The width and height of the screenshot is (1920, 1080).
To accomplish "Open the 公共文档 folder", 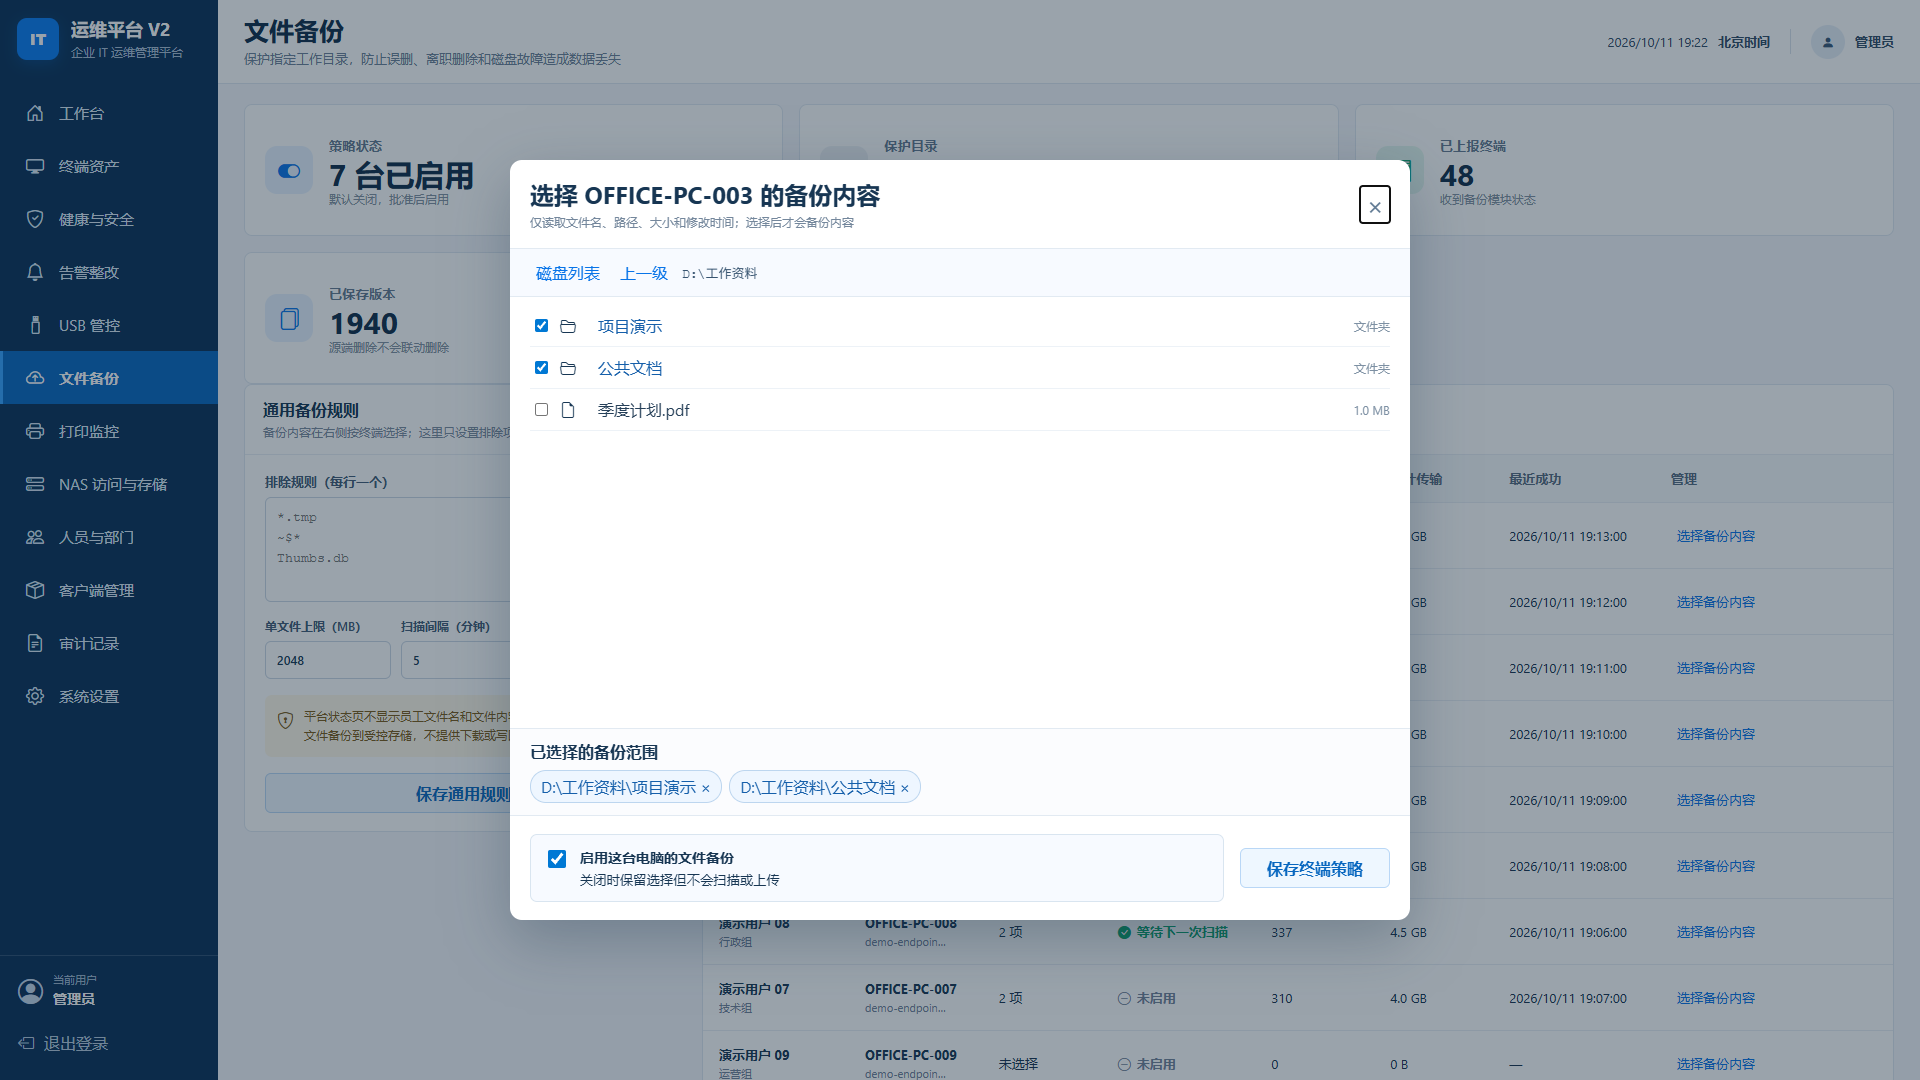I will (630, 368).
